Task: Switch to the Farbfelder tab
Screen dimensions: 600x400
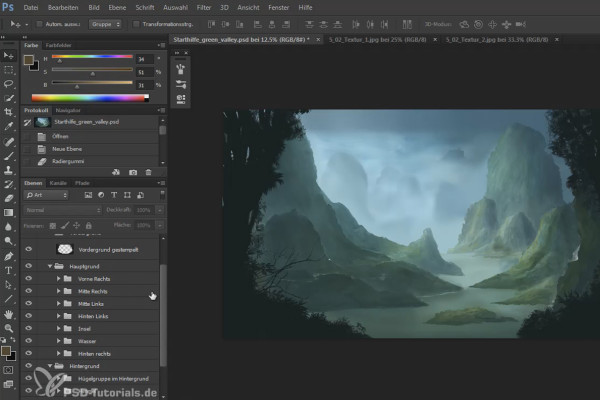Action: tap(59, 45)
